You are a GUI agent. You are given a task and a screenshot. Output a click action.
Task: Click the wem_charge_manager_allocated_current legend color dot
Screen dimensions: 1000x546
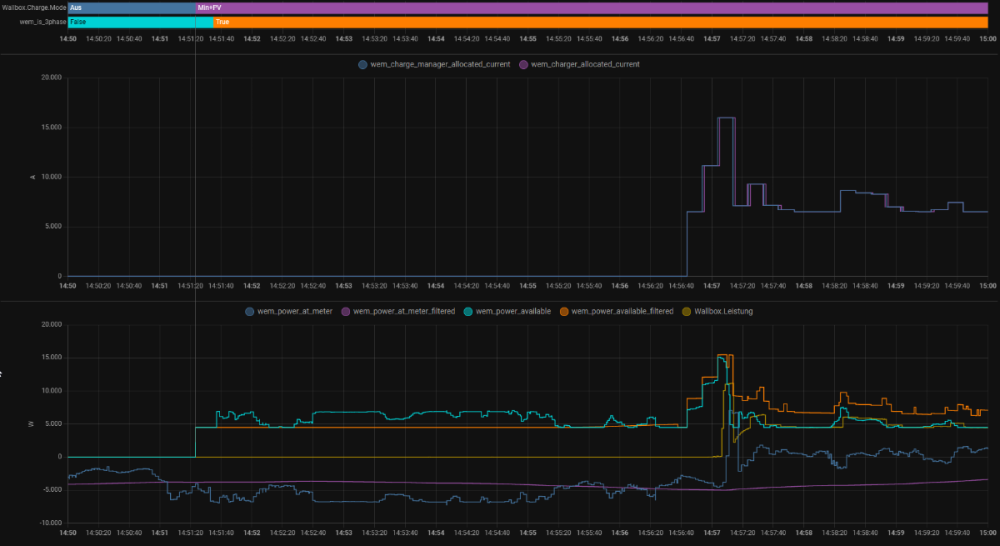click(363, 64)
